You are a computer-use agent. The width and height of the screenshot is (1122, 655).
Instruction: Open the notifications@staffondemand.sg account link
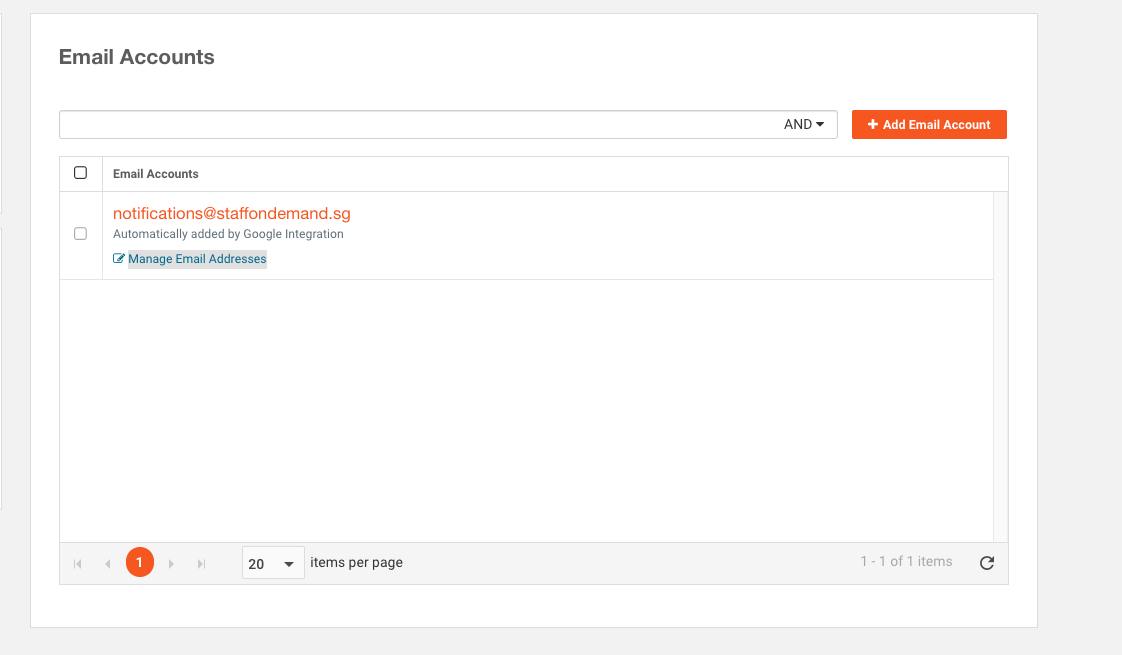[x=232, y=213]
